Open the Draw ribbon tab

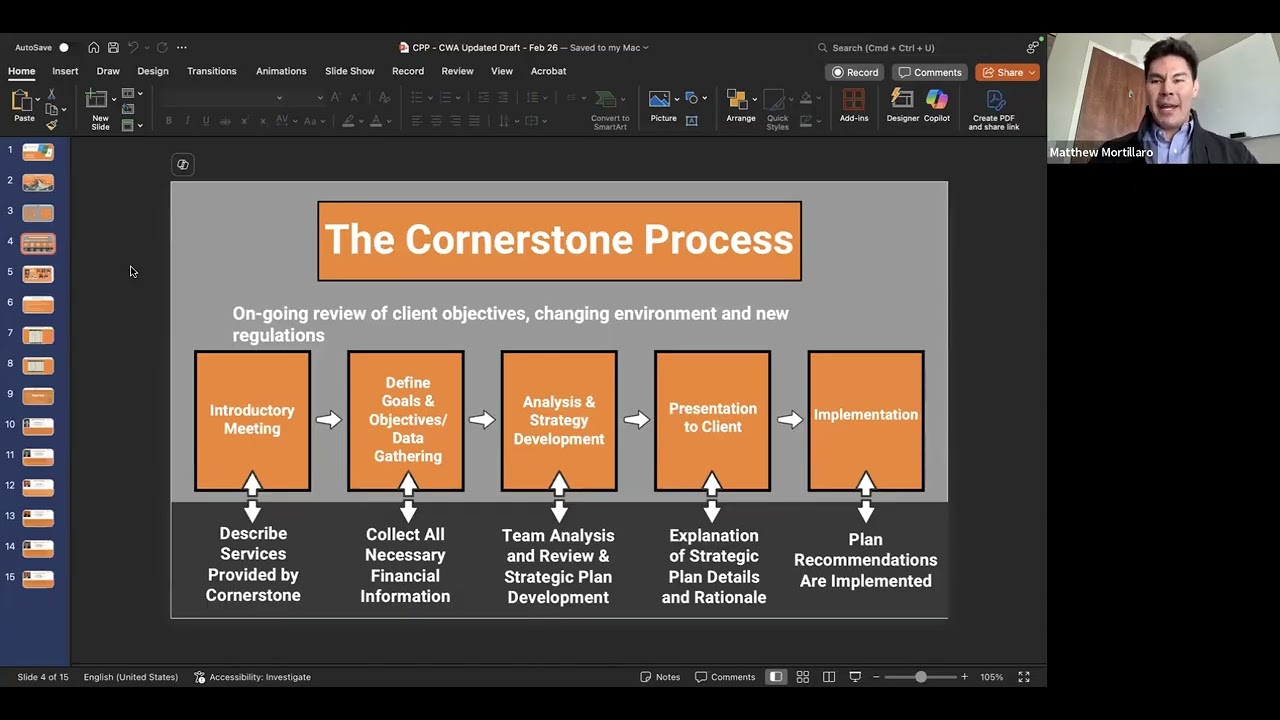[108, 71]
